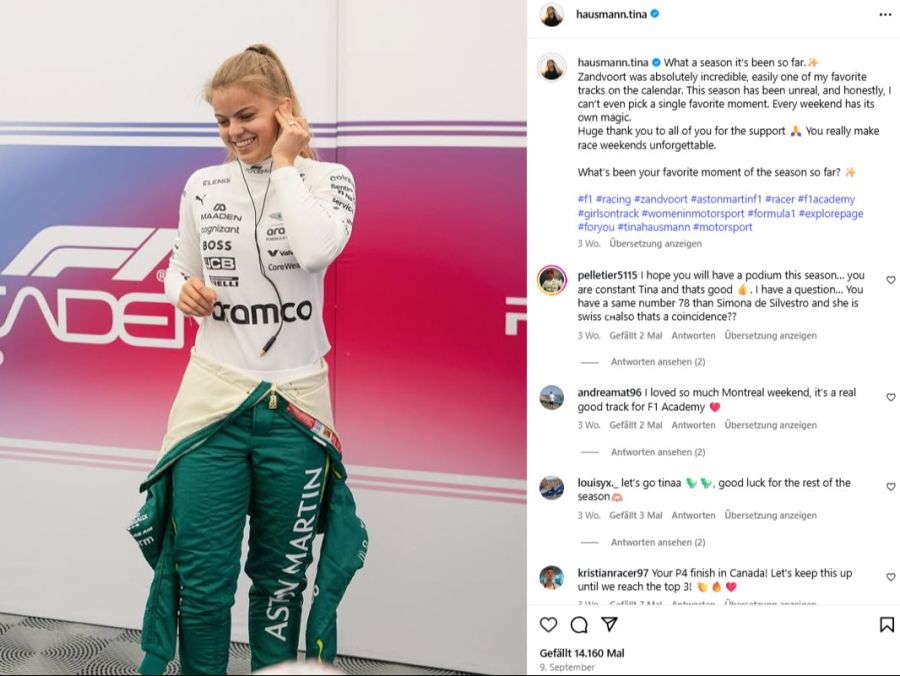The image size is (900, 676).
Task: Expand replies under pelletier5115's comment
Action: (658, 362)
